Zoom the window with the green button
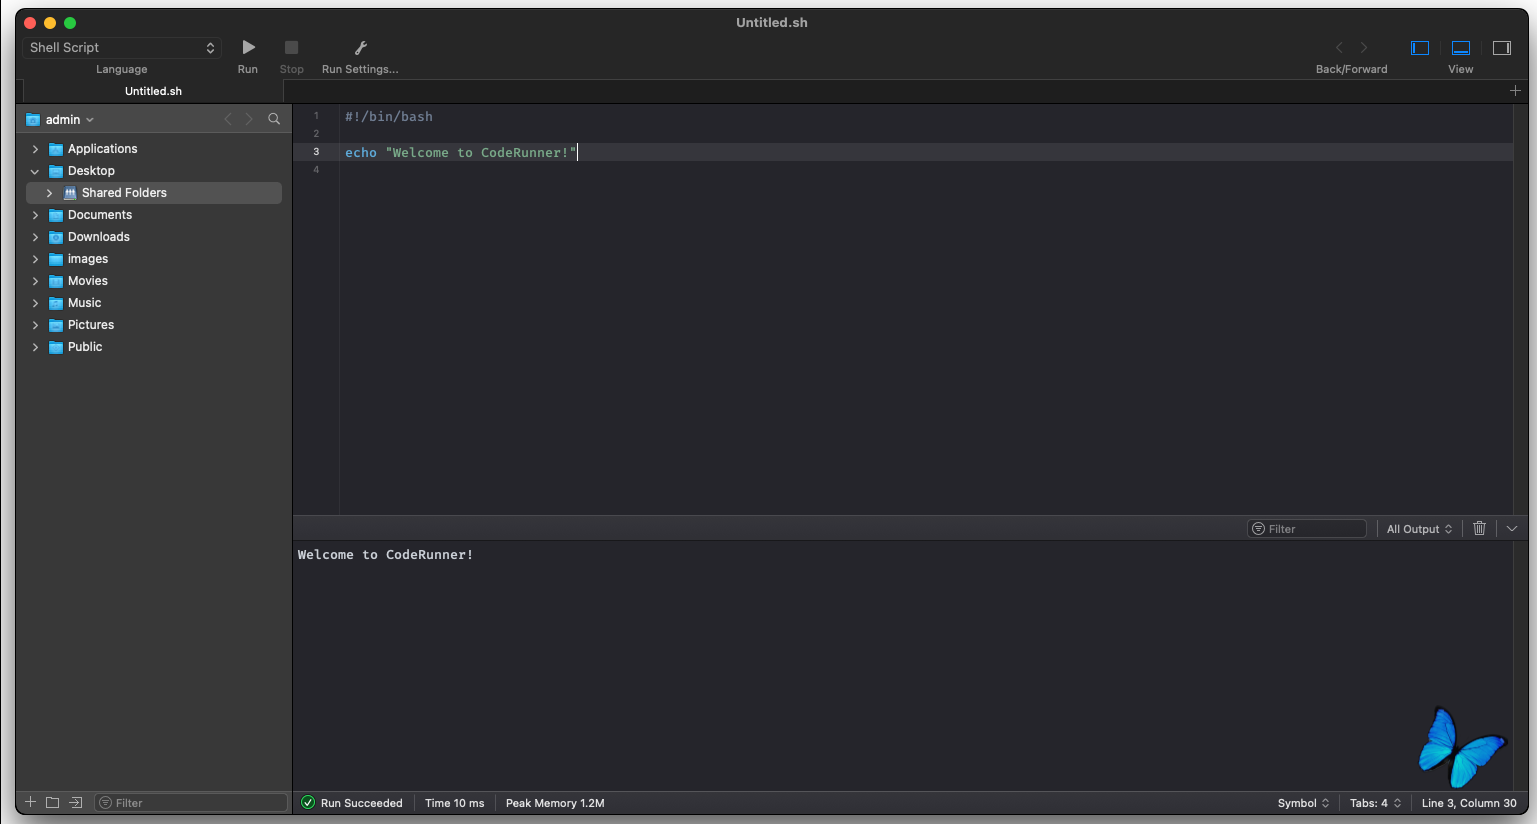Image resolution: width=1537 pixels, height=824 pixels. pyautogui.click(x=70, y=23)
